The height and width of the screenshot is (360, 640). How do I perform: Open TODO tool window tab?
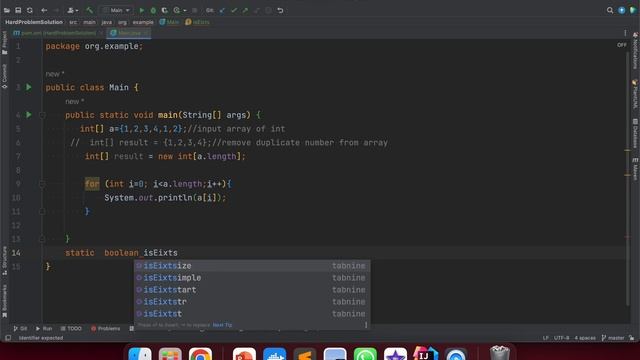[x=71, y=329]
